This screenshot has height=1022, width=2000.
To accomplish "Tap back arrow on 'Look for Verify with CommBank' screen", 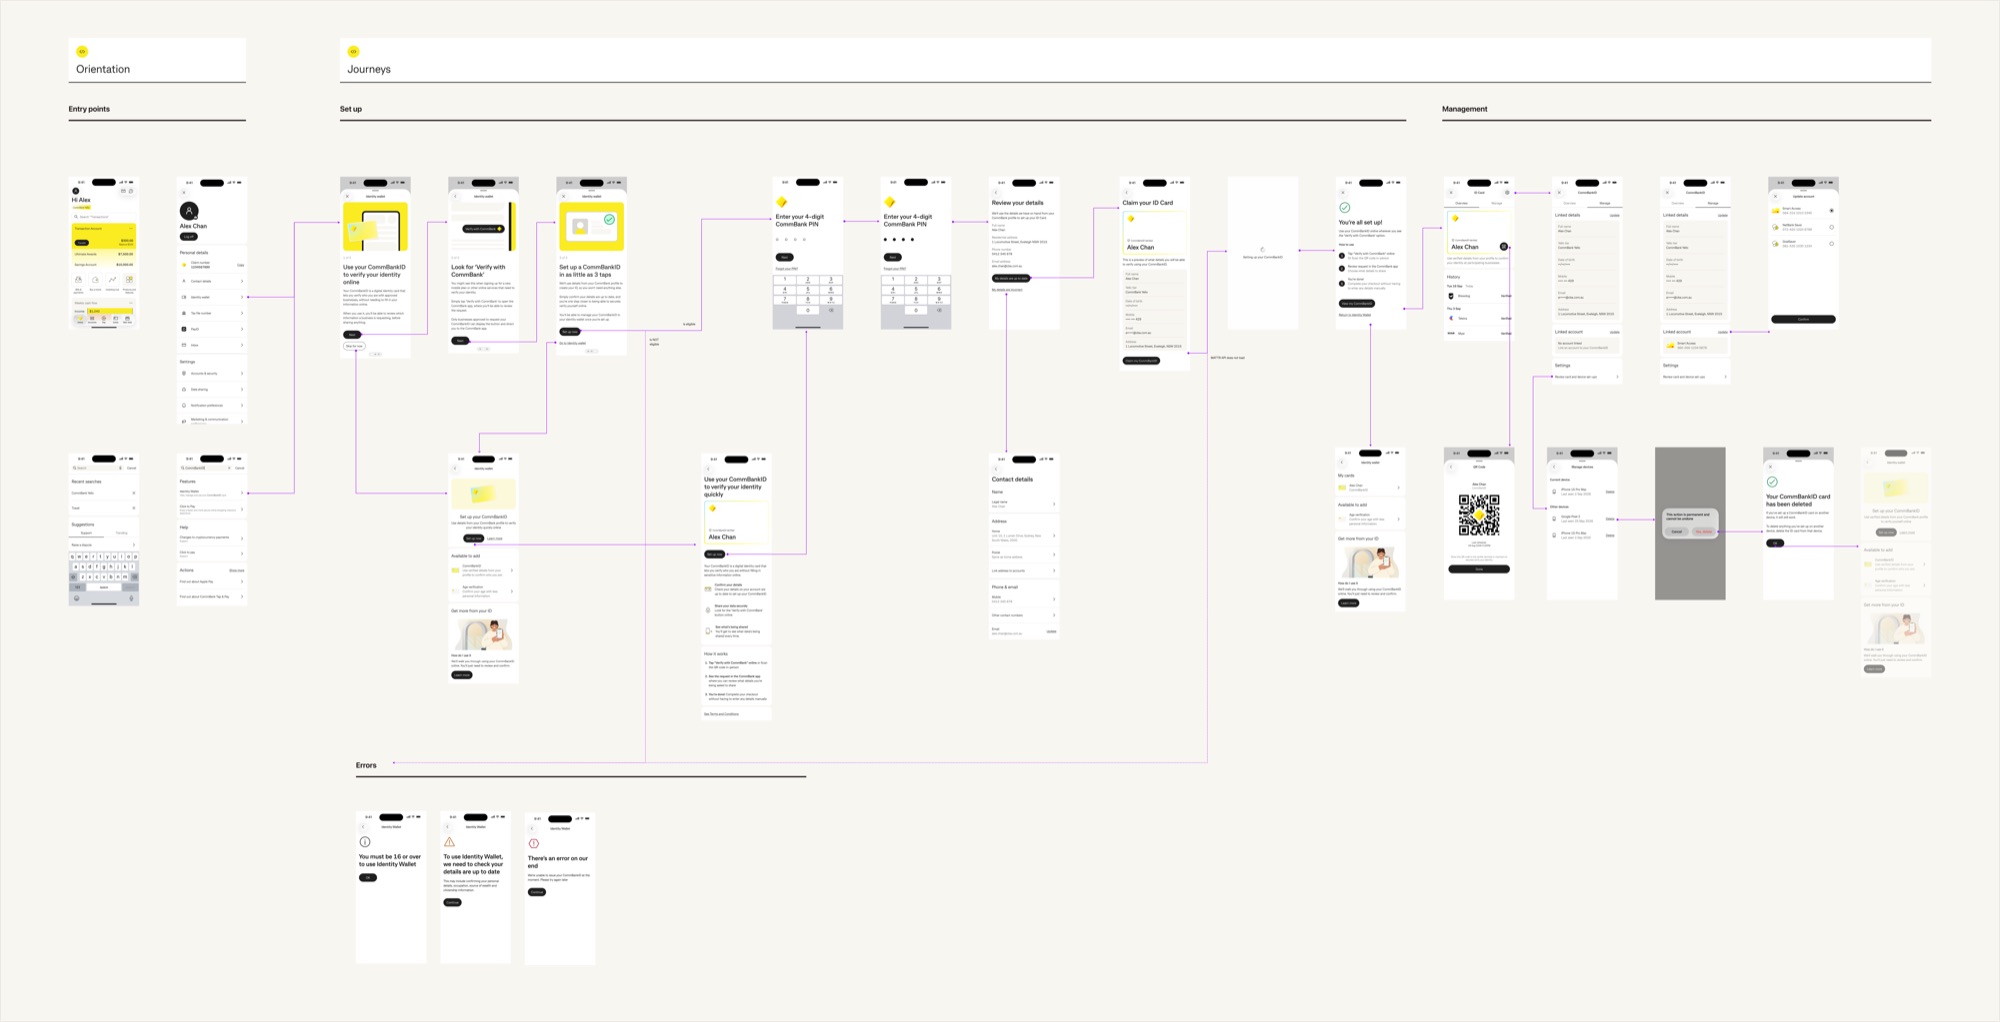I will [455, 196].
